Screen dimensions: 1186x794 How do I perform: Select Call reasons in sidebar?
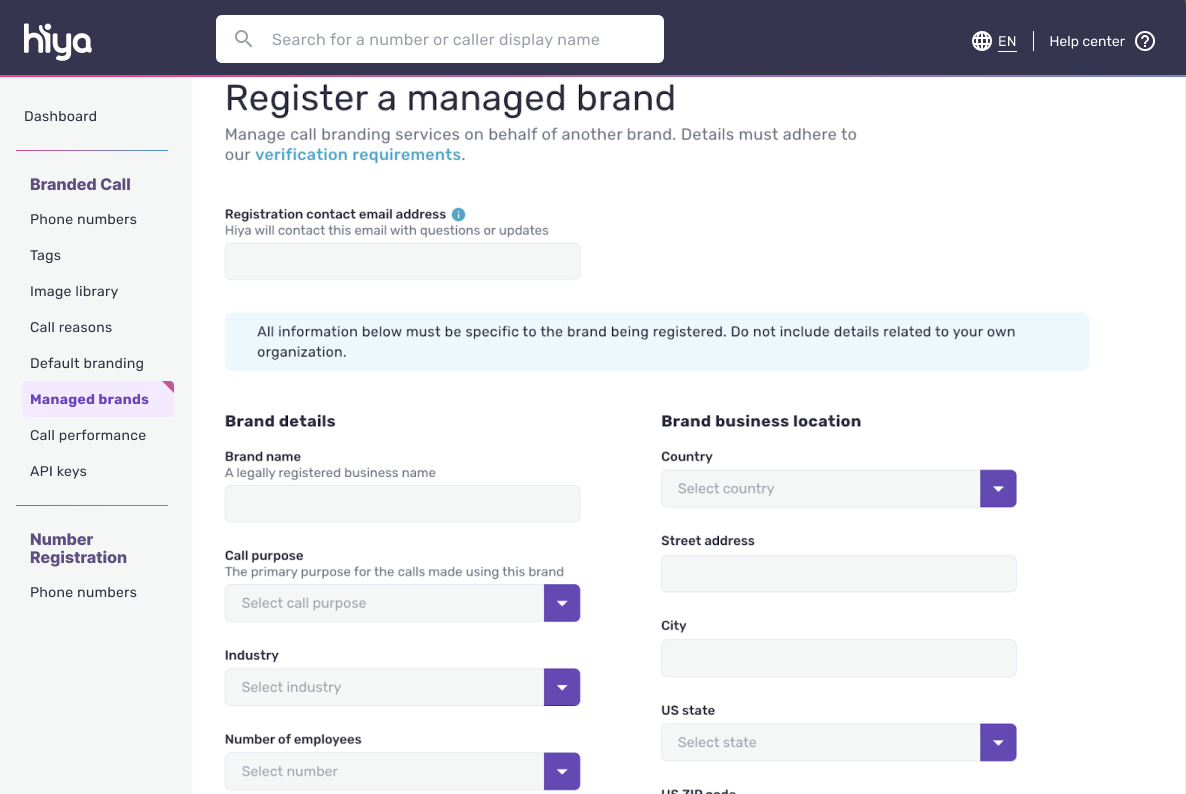pos(71,327)
